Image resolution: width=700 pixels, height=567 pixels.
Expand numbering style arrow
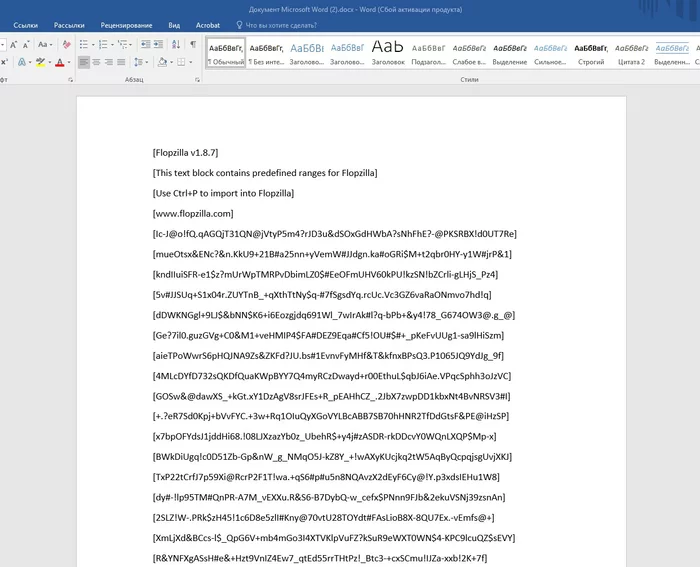point(112,44)
